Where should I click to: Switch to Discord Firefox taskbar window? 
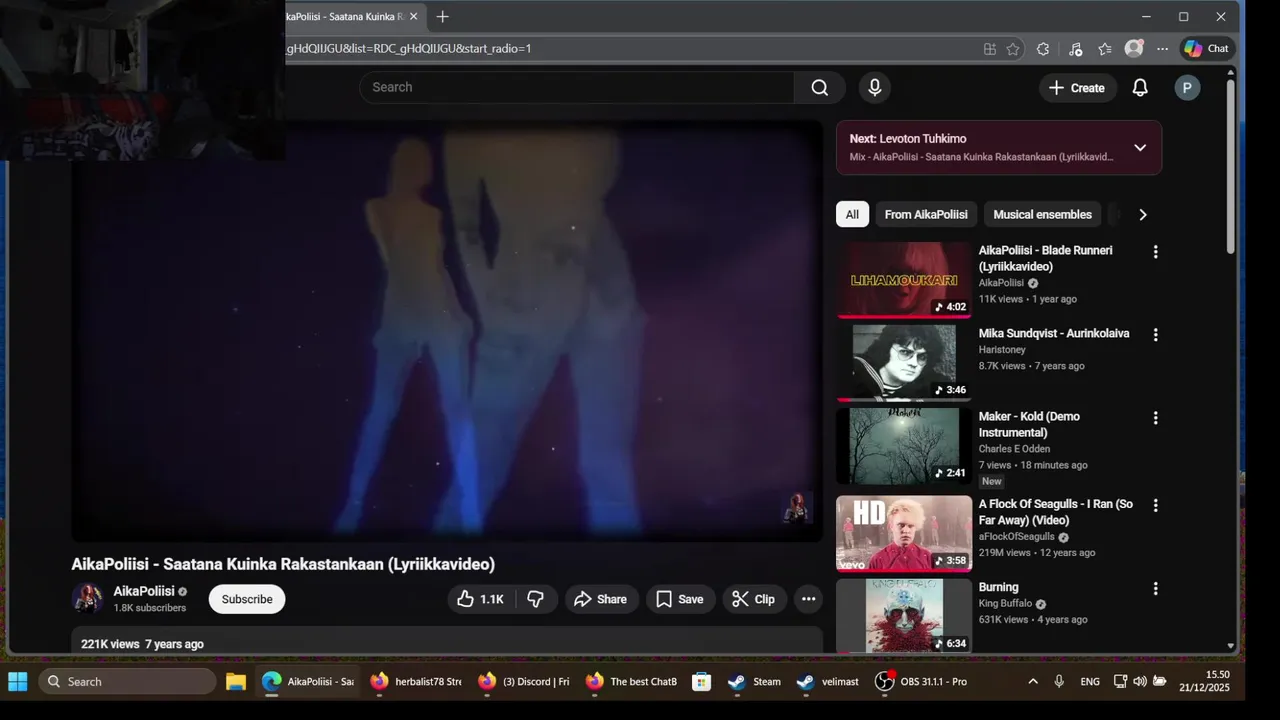pos(524,682)
